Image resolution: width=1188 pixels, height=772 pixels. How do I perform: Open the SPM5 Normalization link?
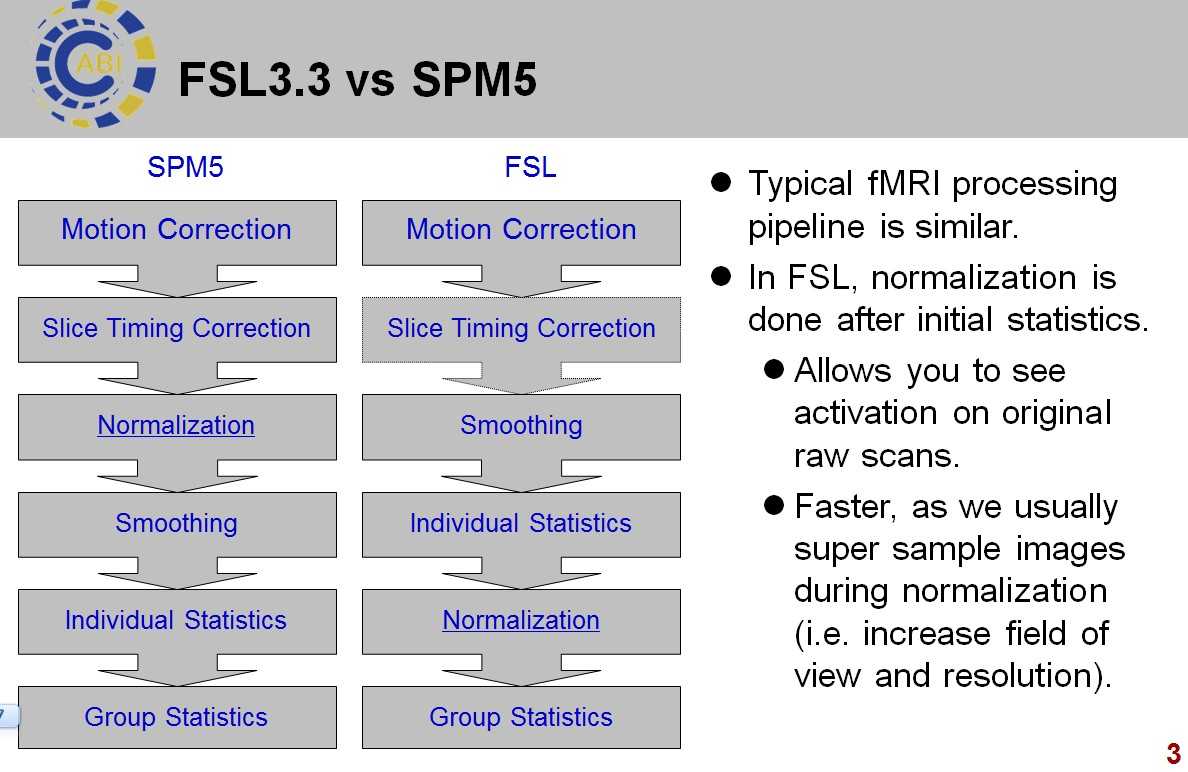pyautogui.click(x=176, y=425)
